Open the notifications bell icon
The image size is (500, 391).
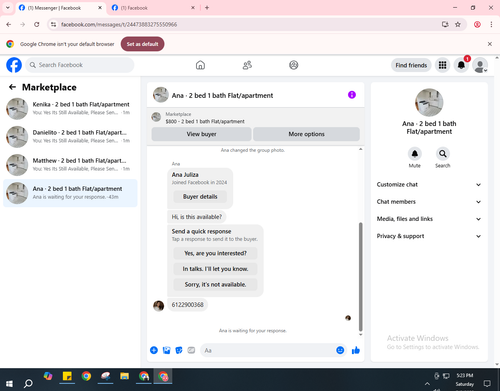pyautogui.click(x=461, y=65)
